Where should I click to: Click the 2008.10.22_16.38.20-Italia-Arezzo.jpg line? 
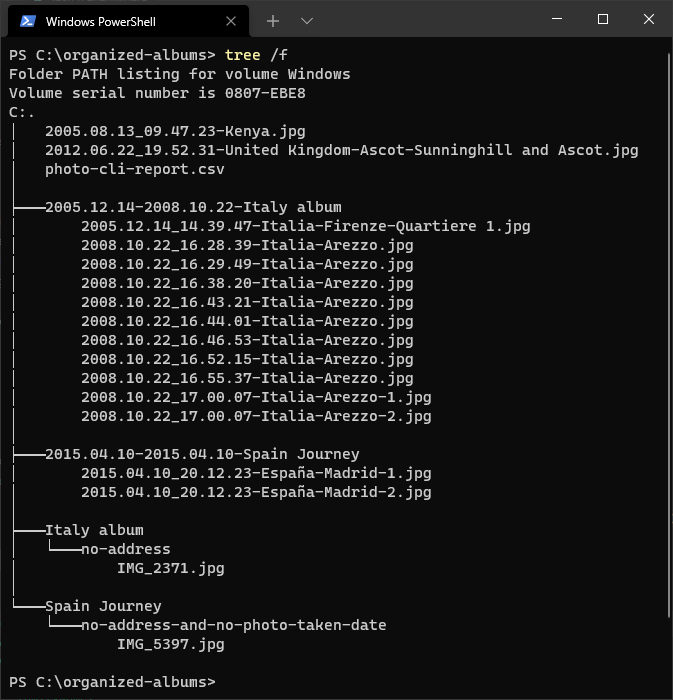[x=247, y=283]
